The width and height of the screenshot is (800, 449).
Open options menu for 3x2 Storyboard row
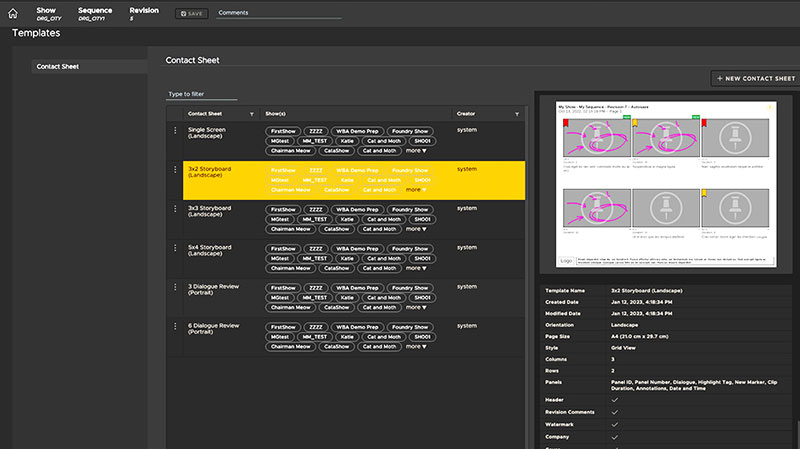(175, 169)
